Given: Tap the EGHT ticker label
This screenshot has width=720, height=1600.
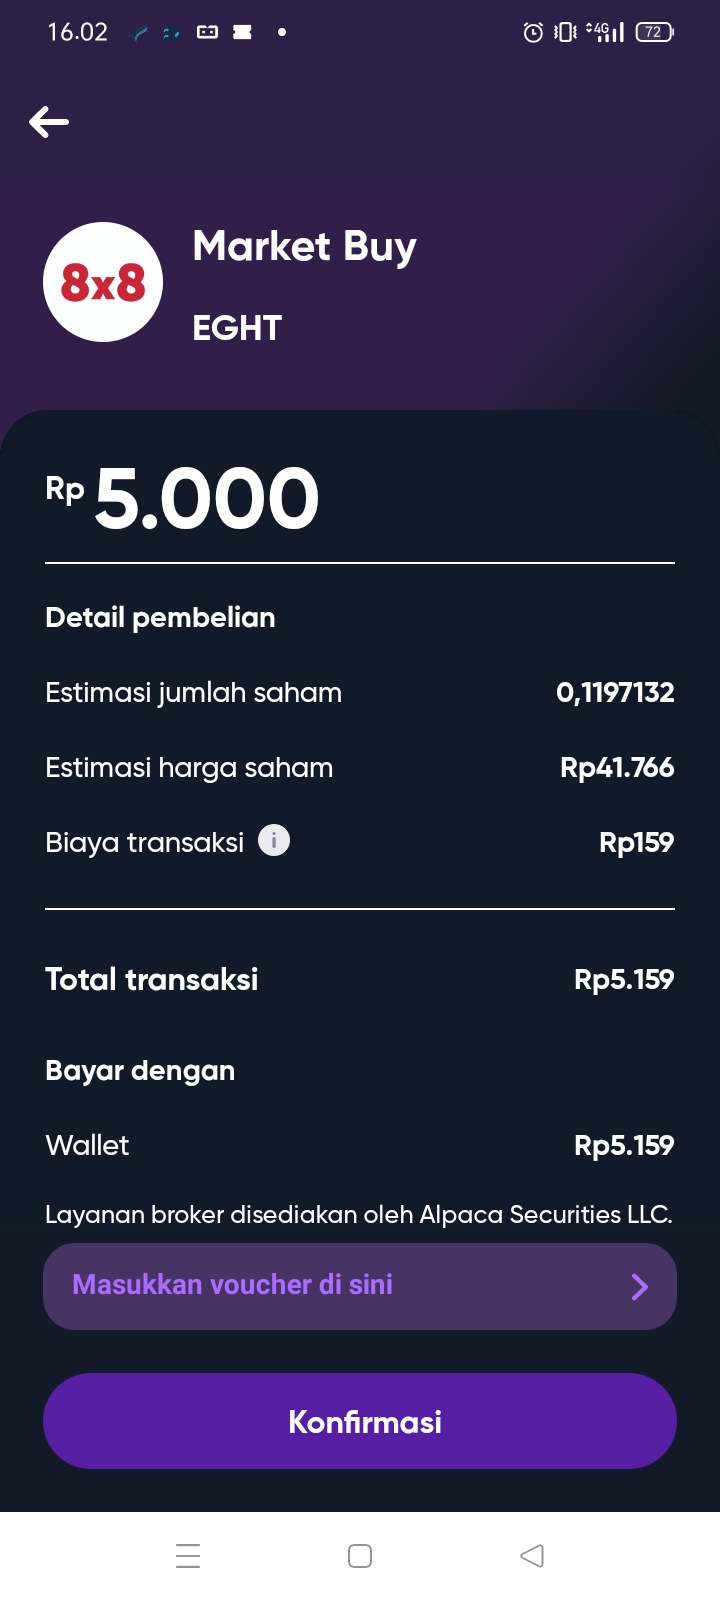Looking at the screenshot, I should point(237,328).
